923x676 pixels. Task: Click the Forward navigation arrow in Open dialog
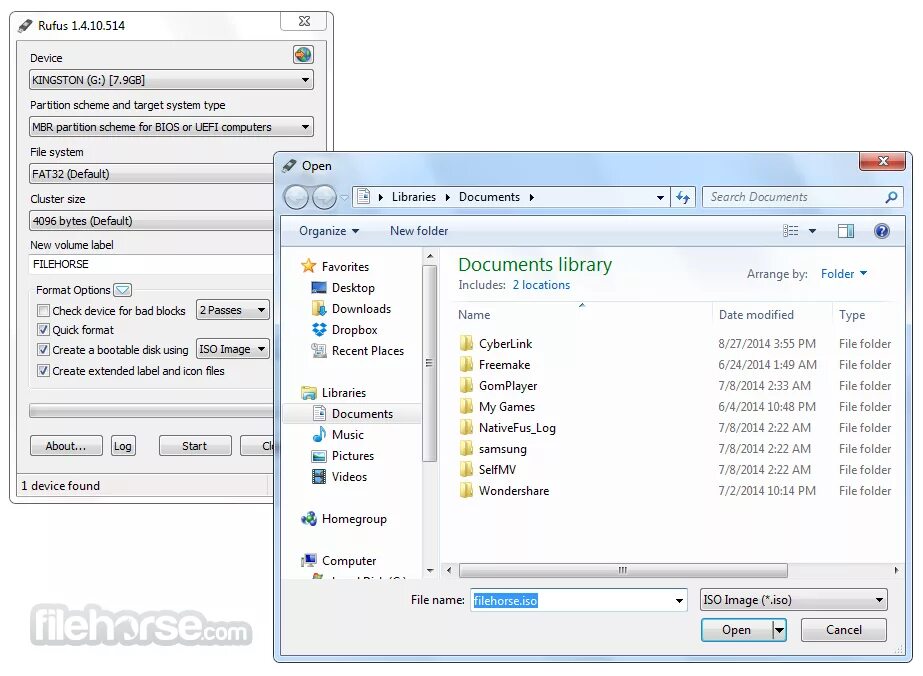click(x=324, y=197)
